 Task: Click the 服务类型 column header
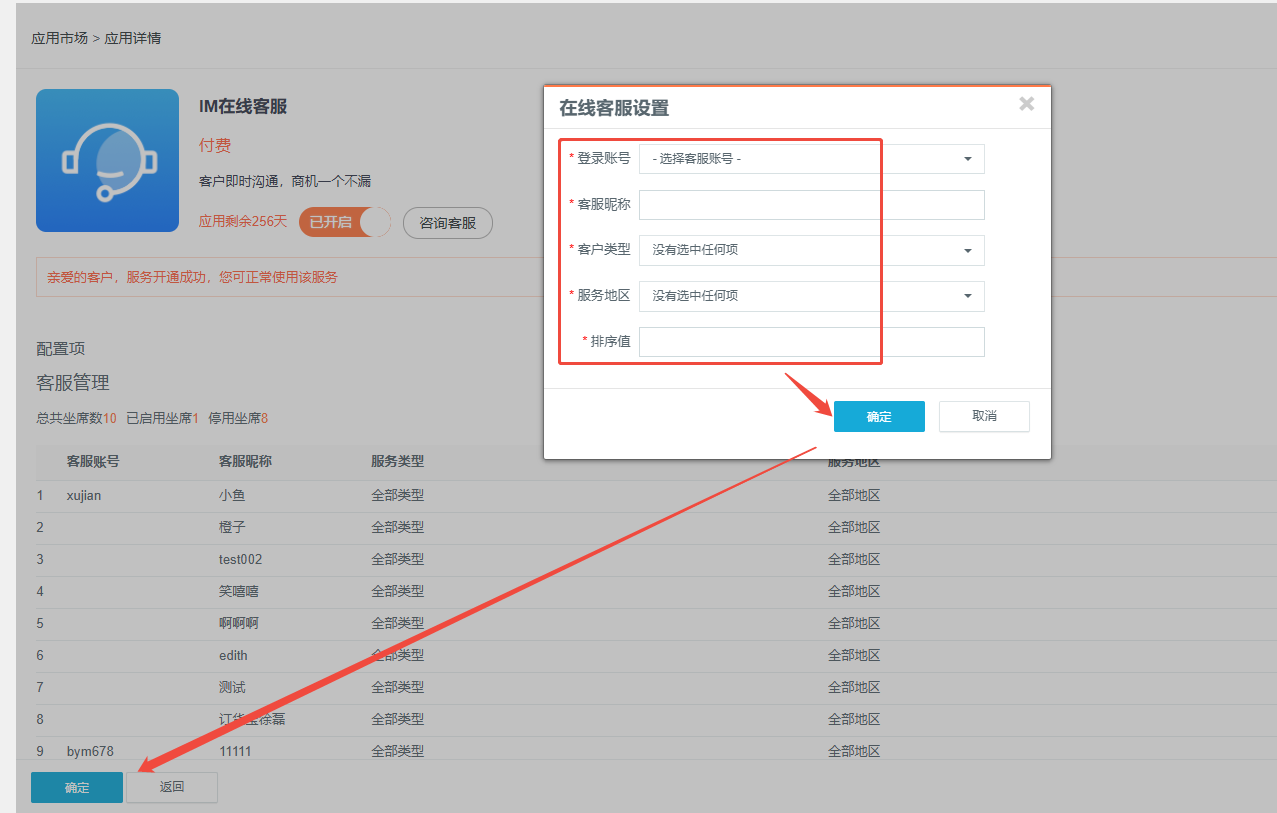398,461
